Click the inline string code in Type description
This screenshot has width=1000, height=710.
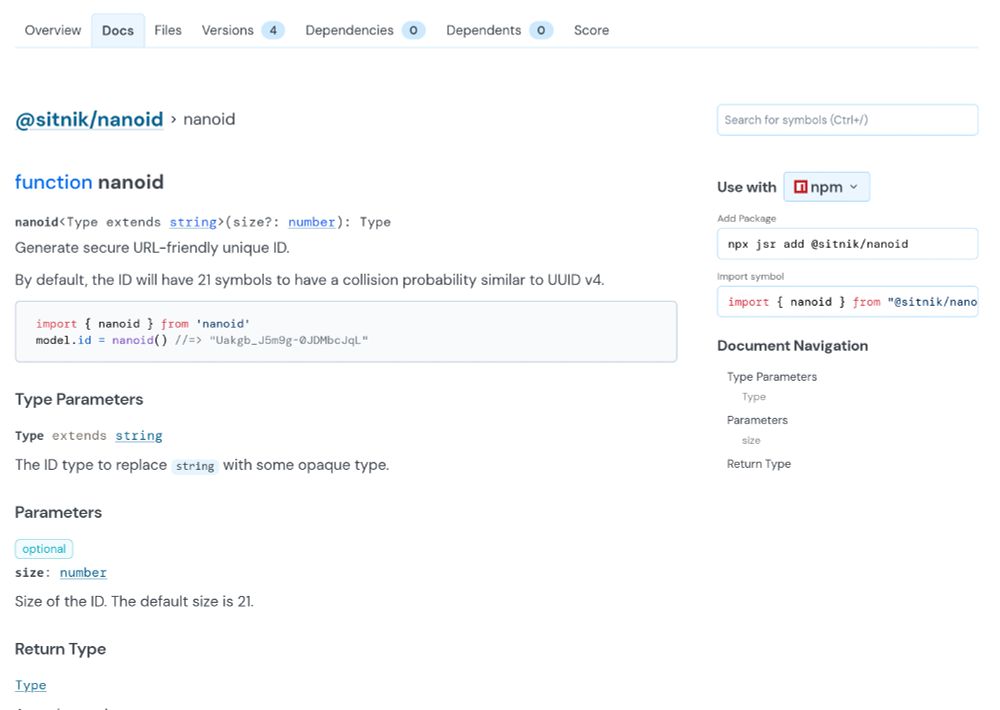click(195, 466)
